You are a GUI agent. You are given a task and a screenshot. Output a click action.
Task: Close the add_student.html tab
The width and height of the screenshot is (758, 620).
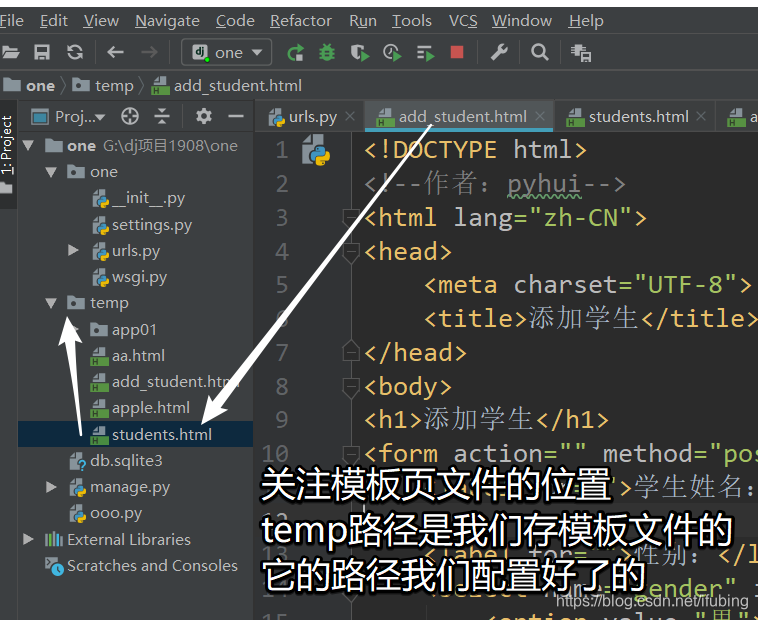coord(540,116)
